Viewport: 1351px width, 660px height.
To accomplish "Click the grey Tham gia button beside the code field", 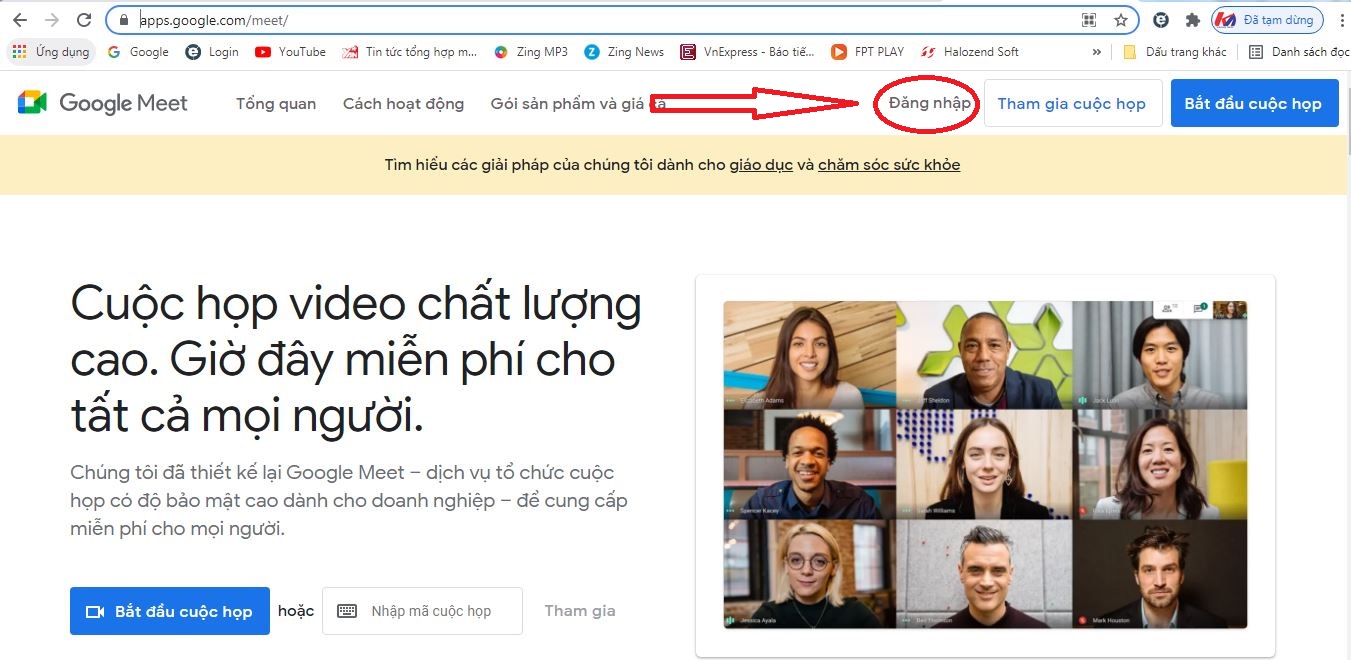I will pos(580,611).
